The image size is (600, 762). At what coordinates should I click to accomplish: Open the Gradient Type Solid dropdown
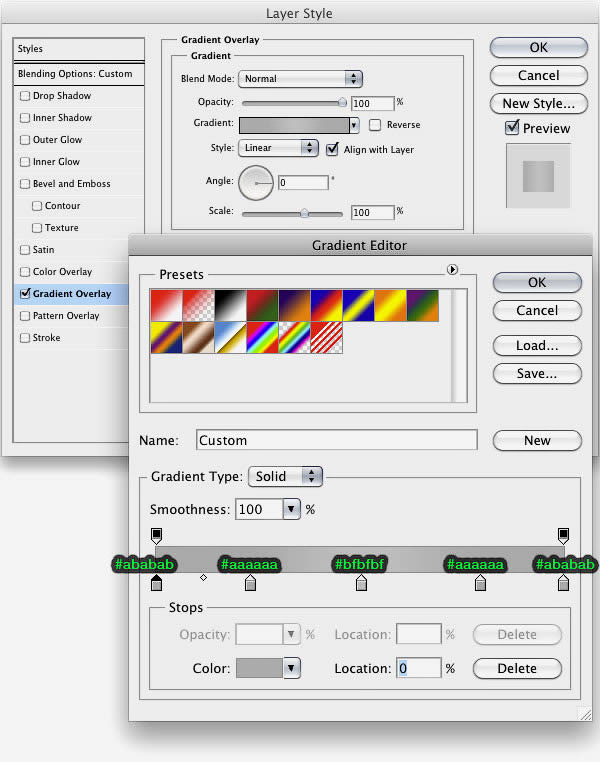click(x=285, y=476)
